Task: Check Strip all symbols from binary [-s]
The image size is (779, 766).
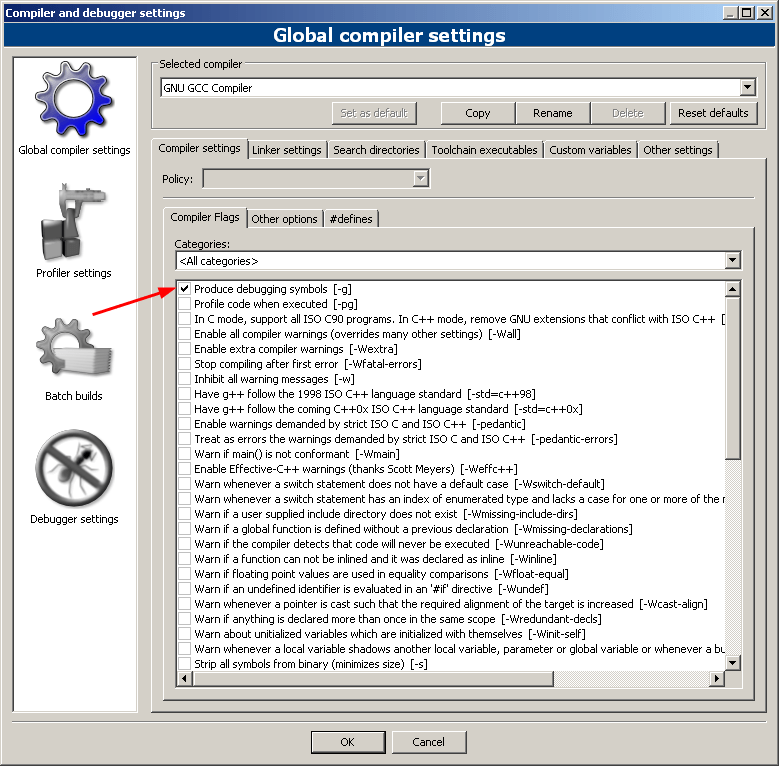Action: 185,664
